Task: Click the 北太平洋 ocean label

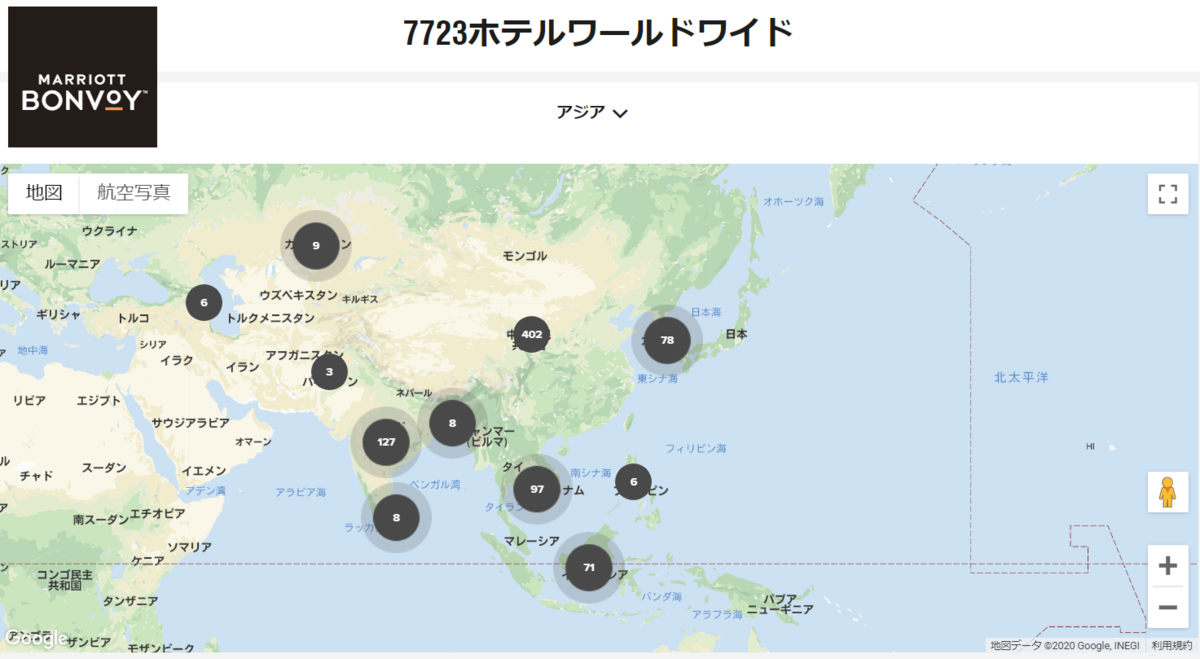Action: click(x=1021, y=377)
